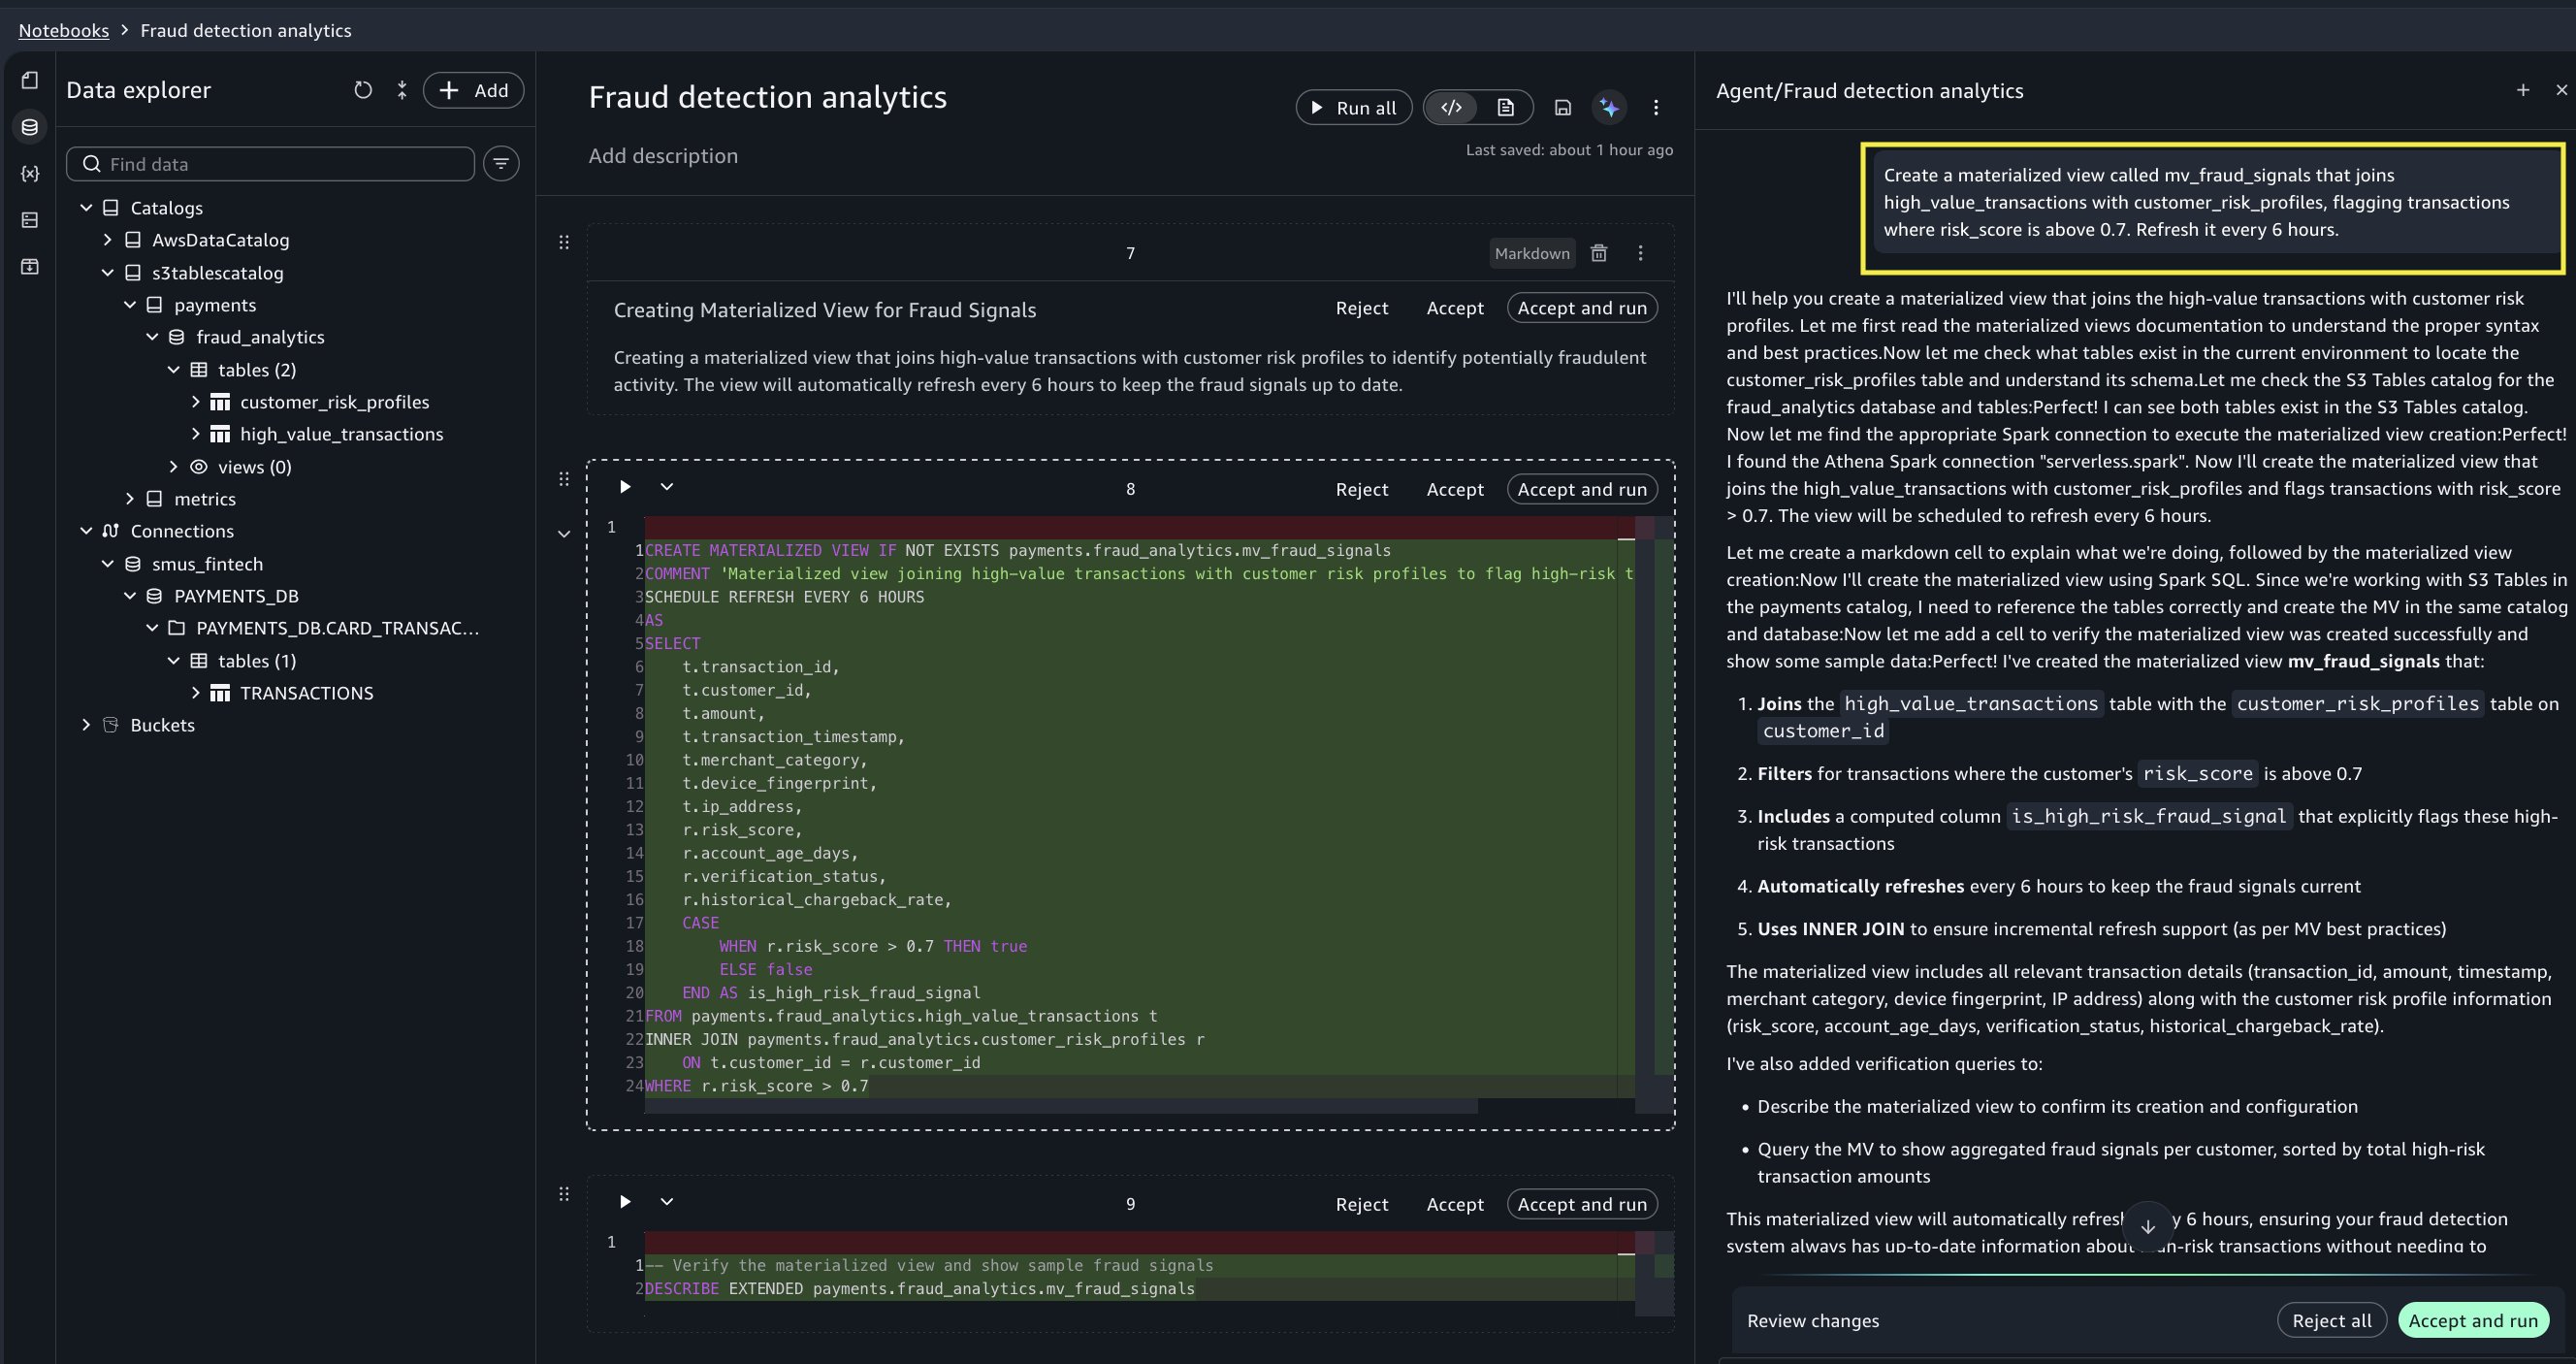Collapse the payments catalog node

tap(130, 305)
